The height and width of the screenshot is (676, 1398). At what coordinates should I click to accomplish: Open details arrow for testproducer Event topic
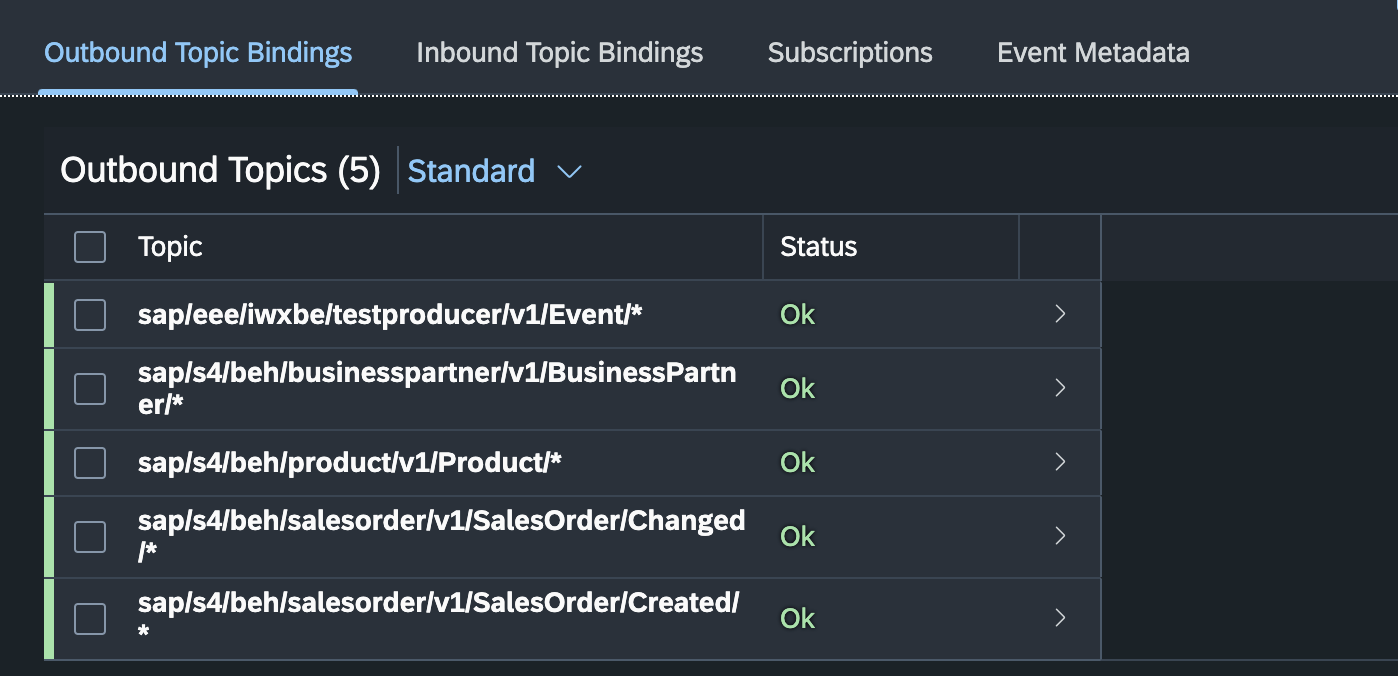pyautogui.click(x=1060, y=314)
